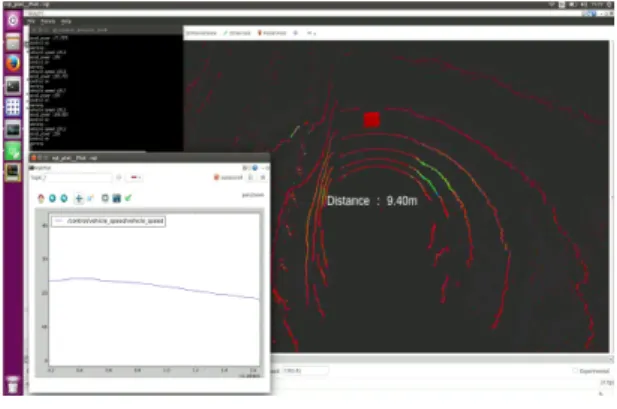
Task: Click the plot back-view arrow icon
Action: coord(52,198)
